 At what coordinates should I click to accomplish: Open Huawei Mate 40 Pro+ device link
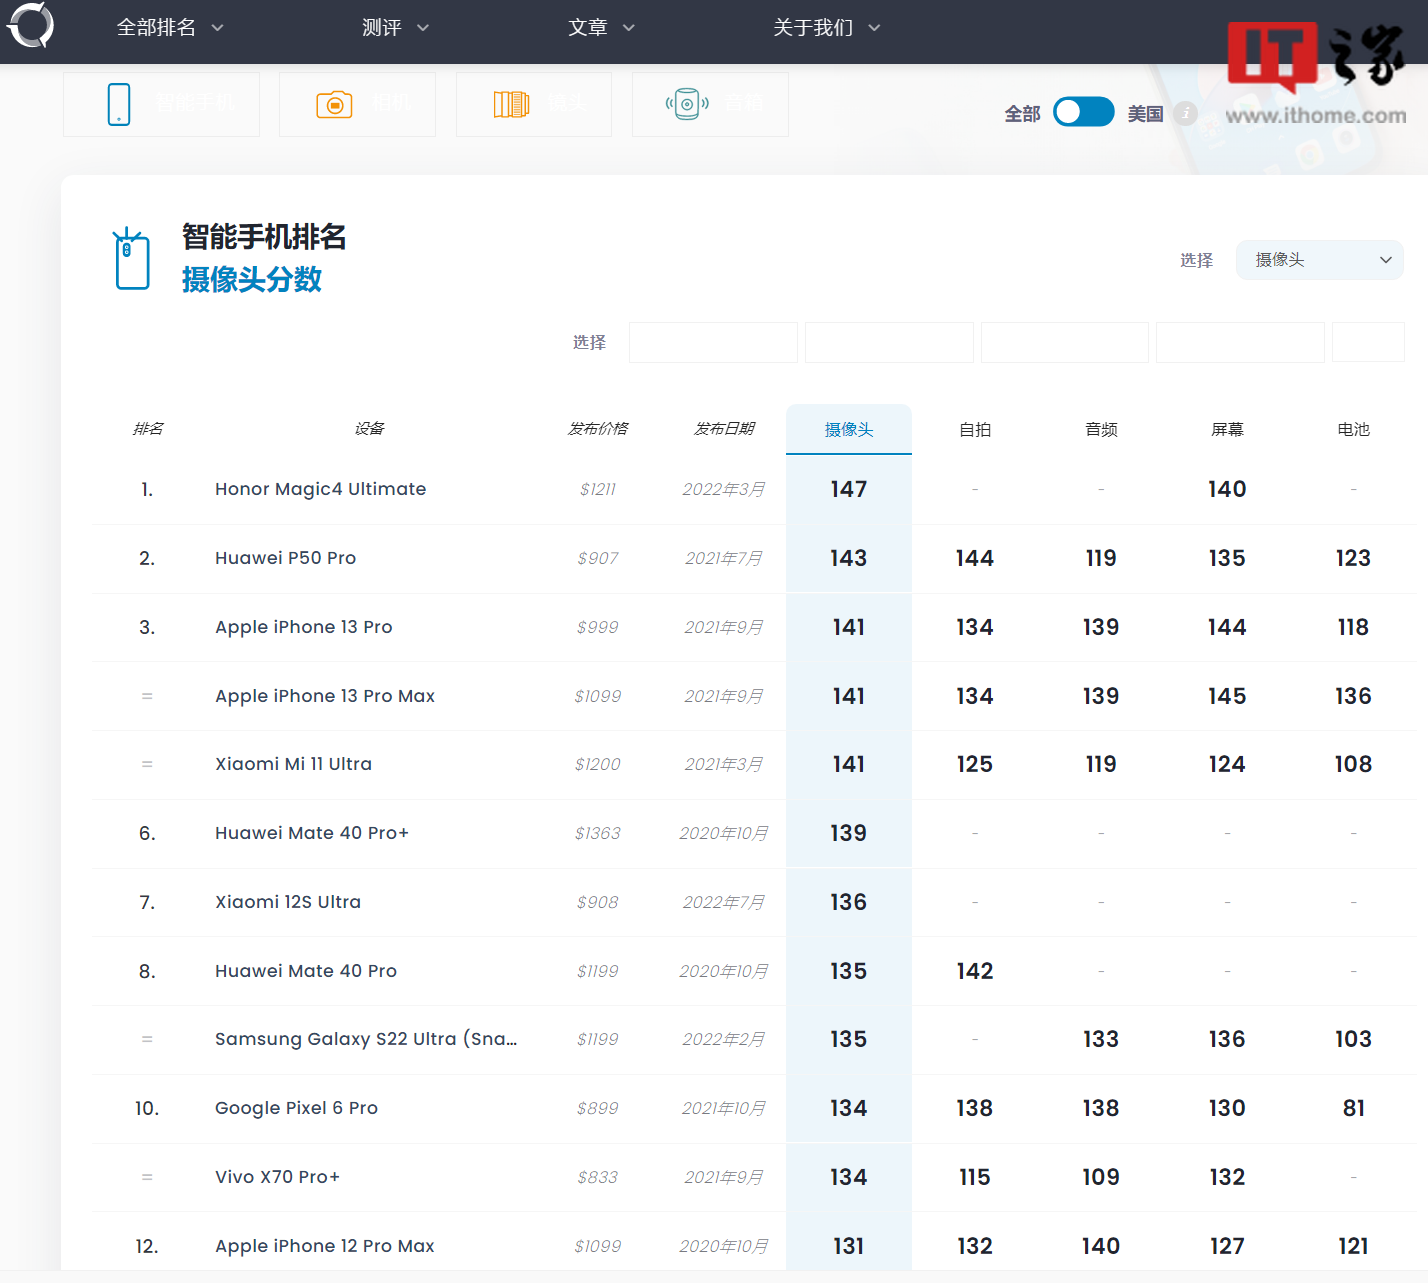click(x=312, y=833)
